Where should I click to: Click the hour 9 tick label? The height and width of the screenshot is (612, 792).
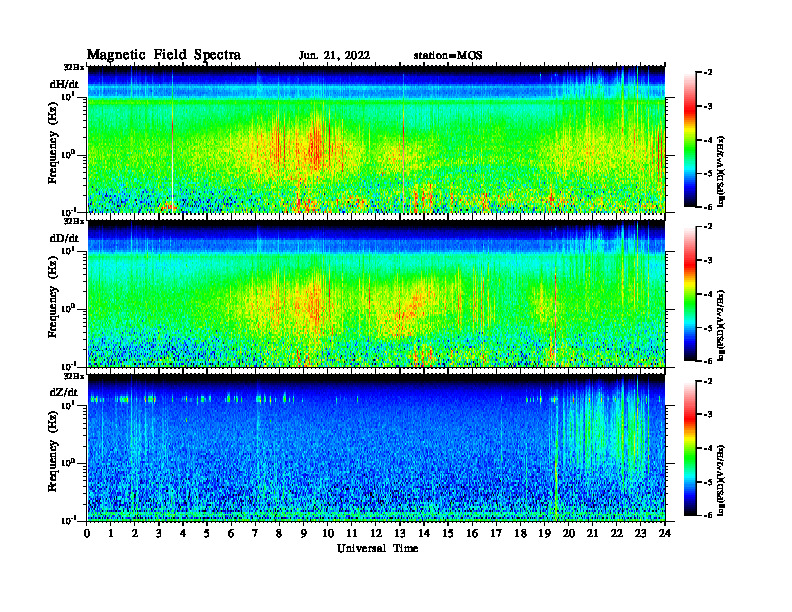[x=304, y=533]
